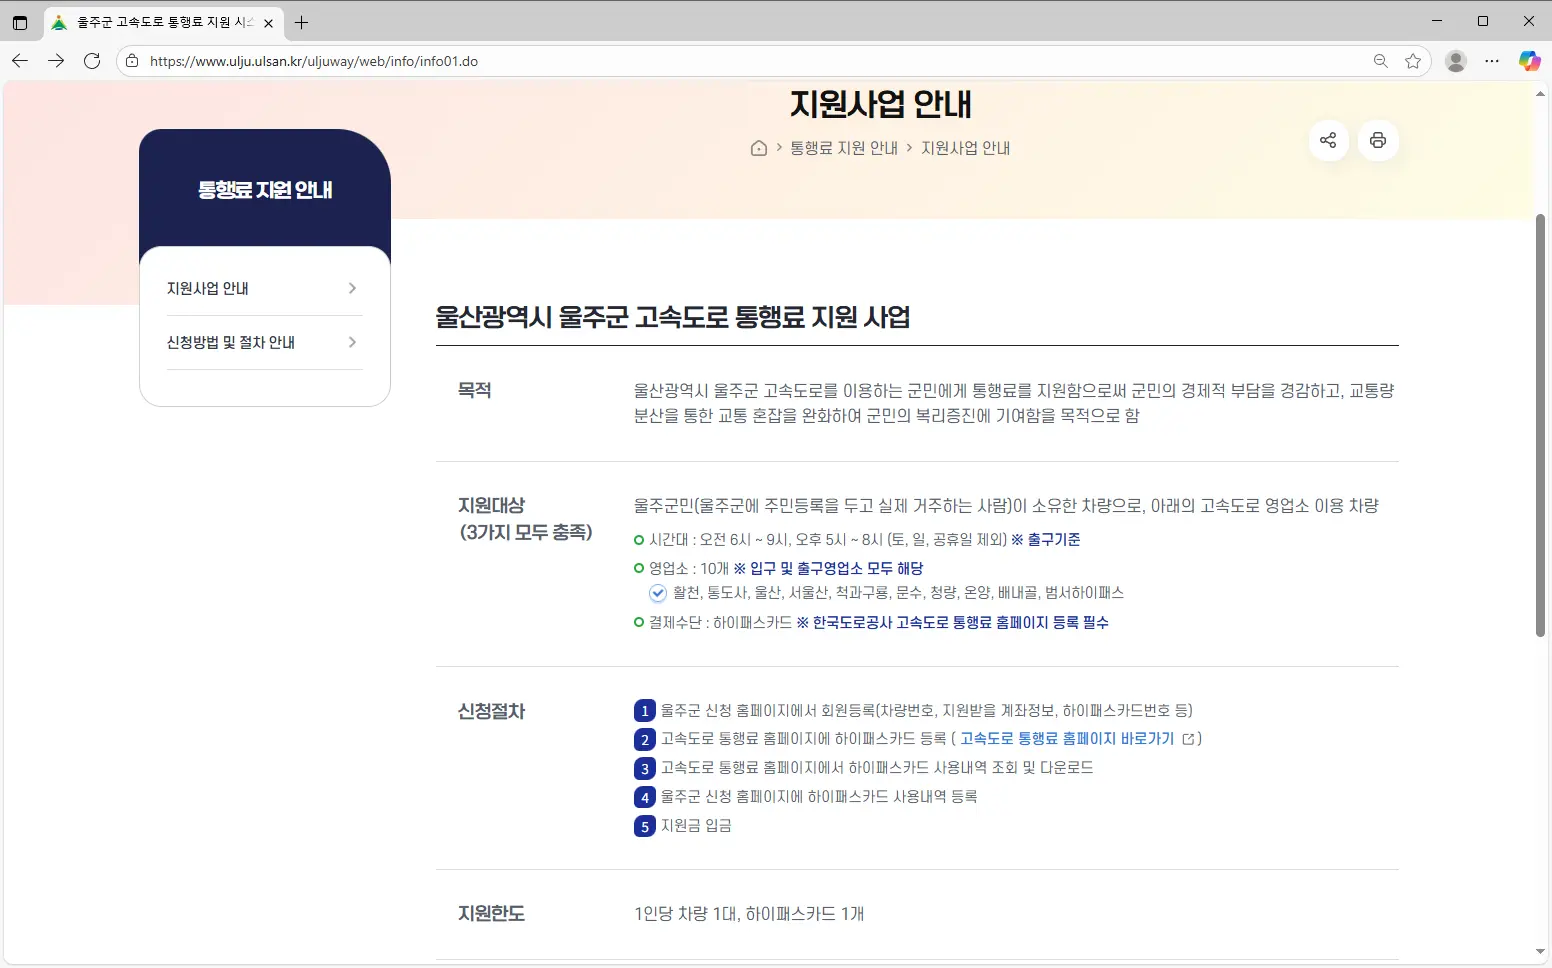The height and width of the screenshot is (968, 1552).
Task: Open the print icon for this page
Action: 1378,140
